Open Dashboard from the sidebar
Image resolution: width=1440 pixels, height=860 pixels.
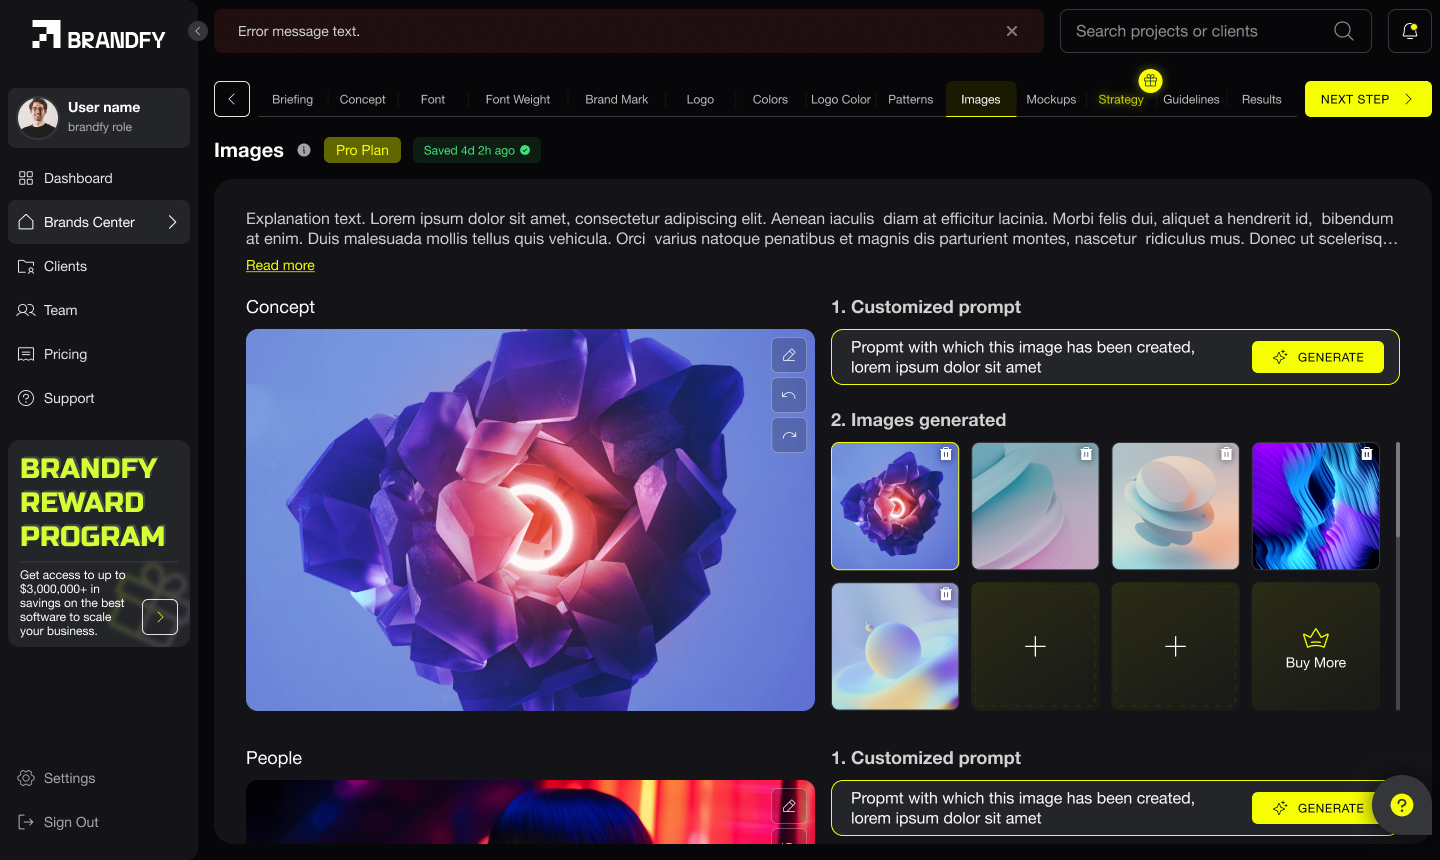(99, 178)
